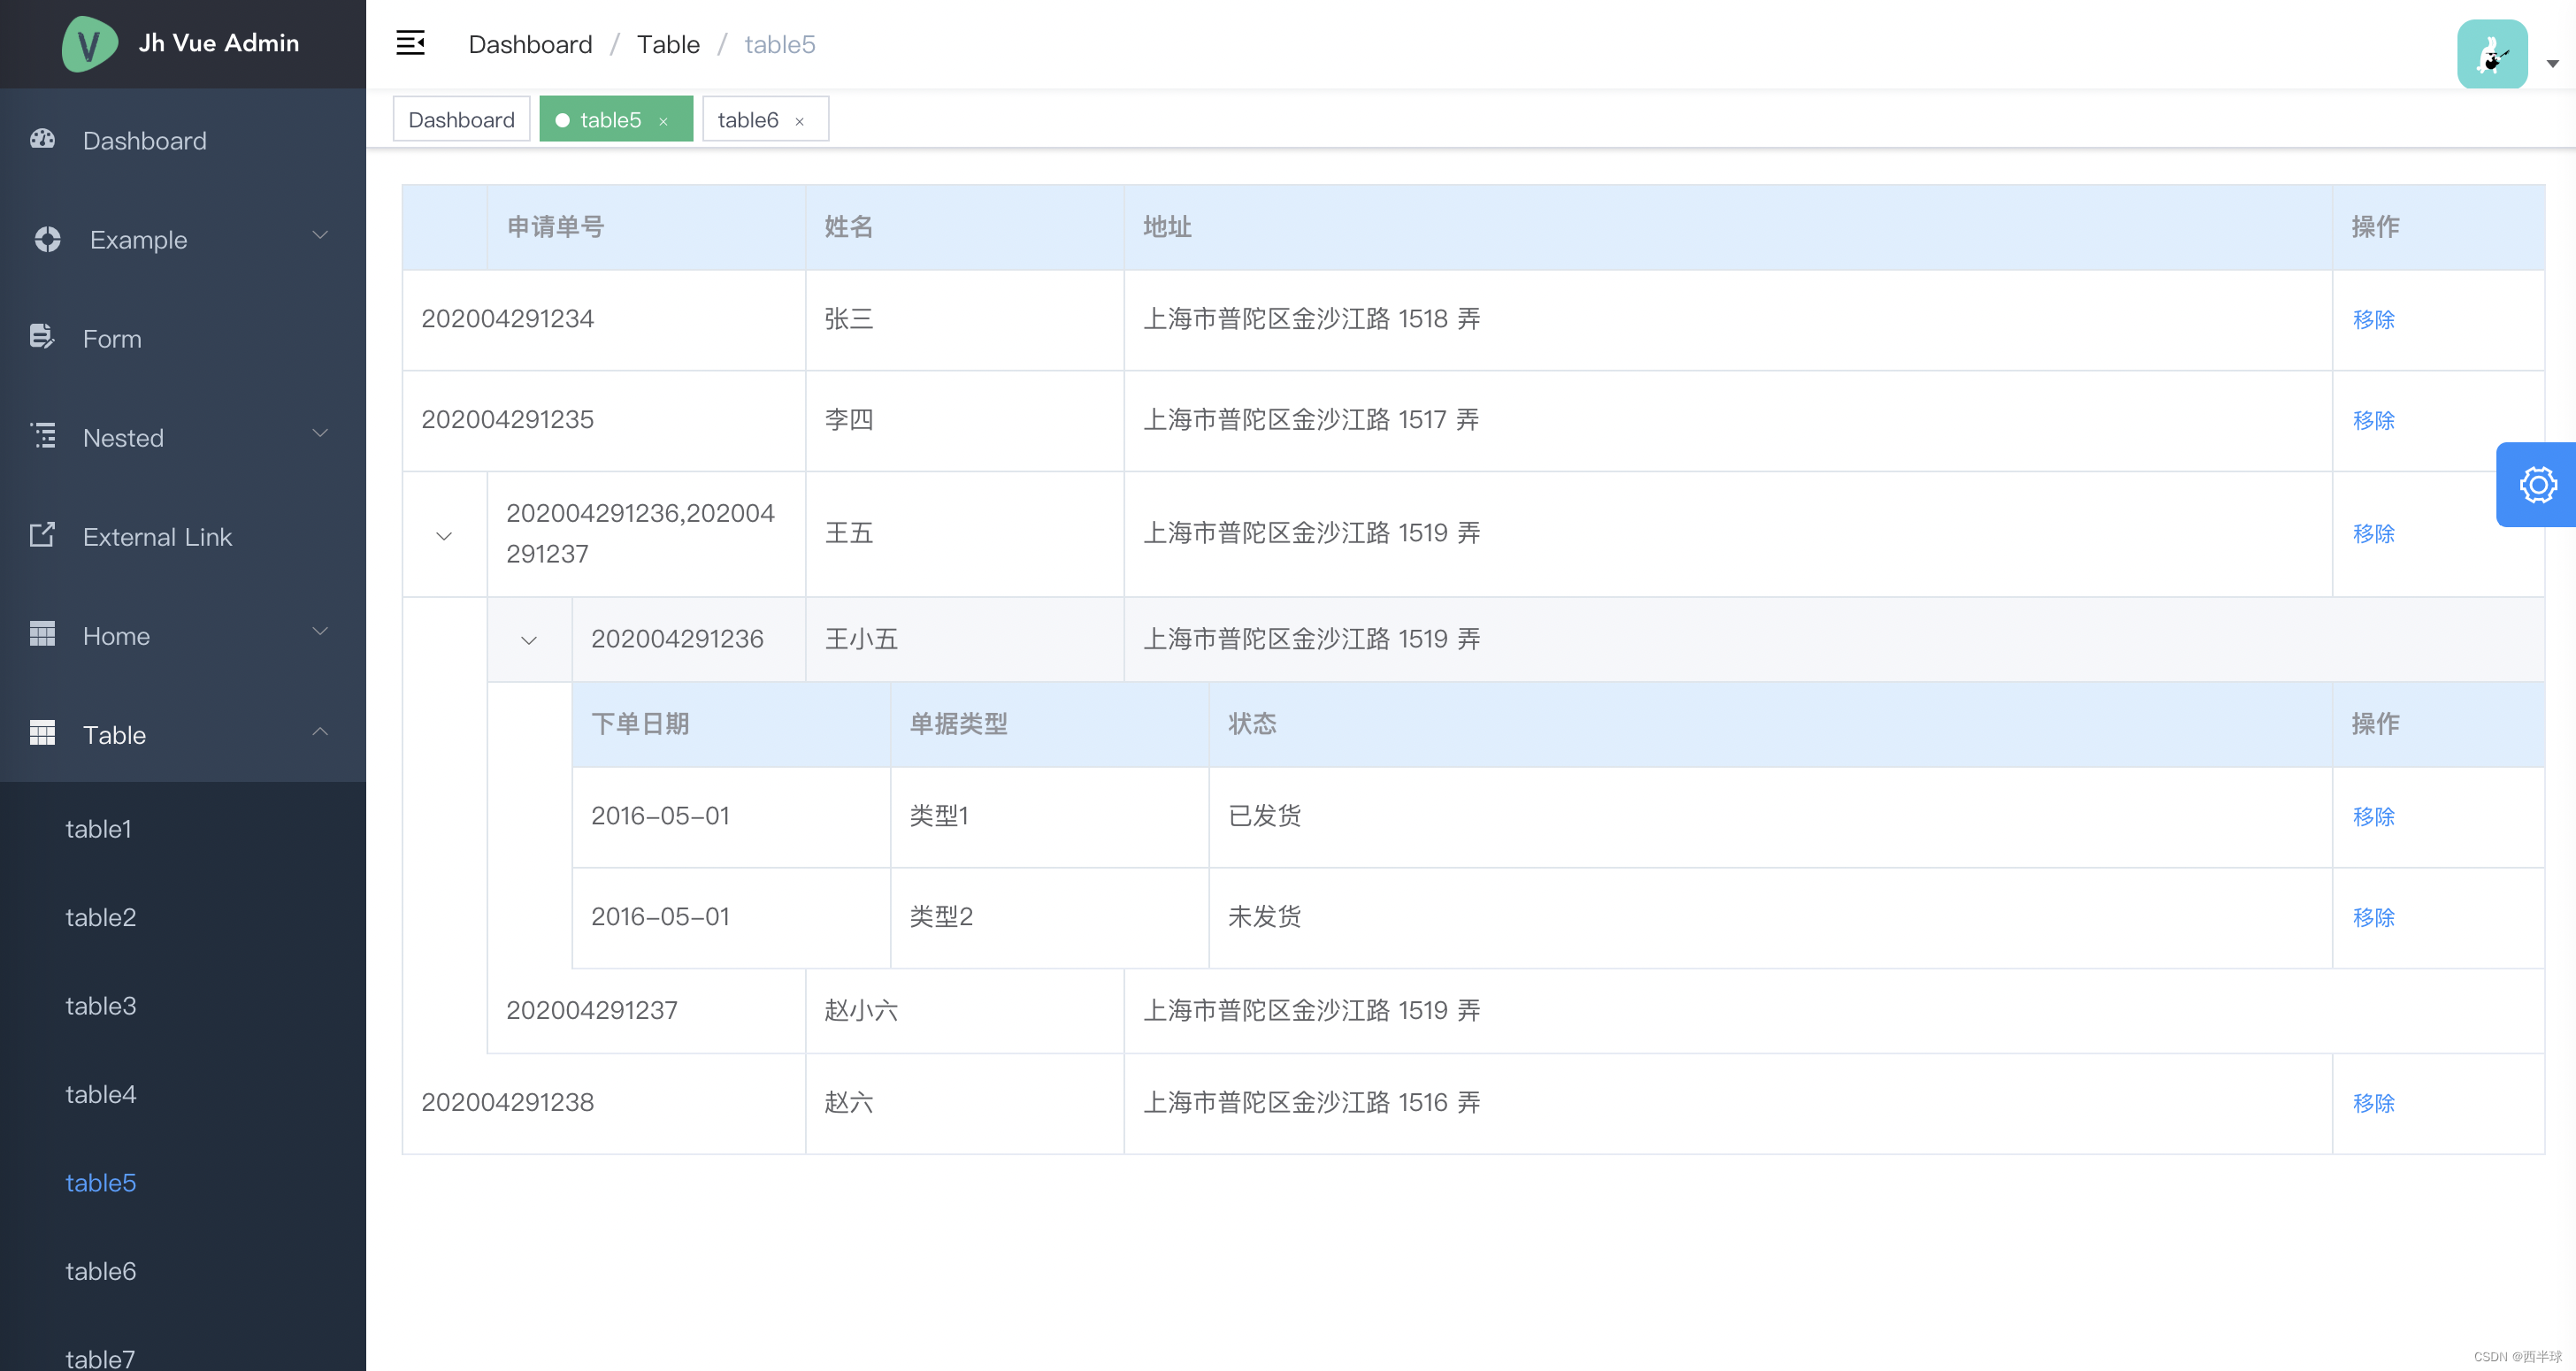
Task: Switch to the Dashboard tab
Action: tap(461, 119)
